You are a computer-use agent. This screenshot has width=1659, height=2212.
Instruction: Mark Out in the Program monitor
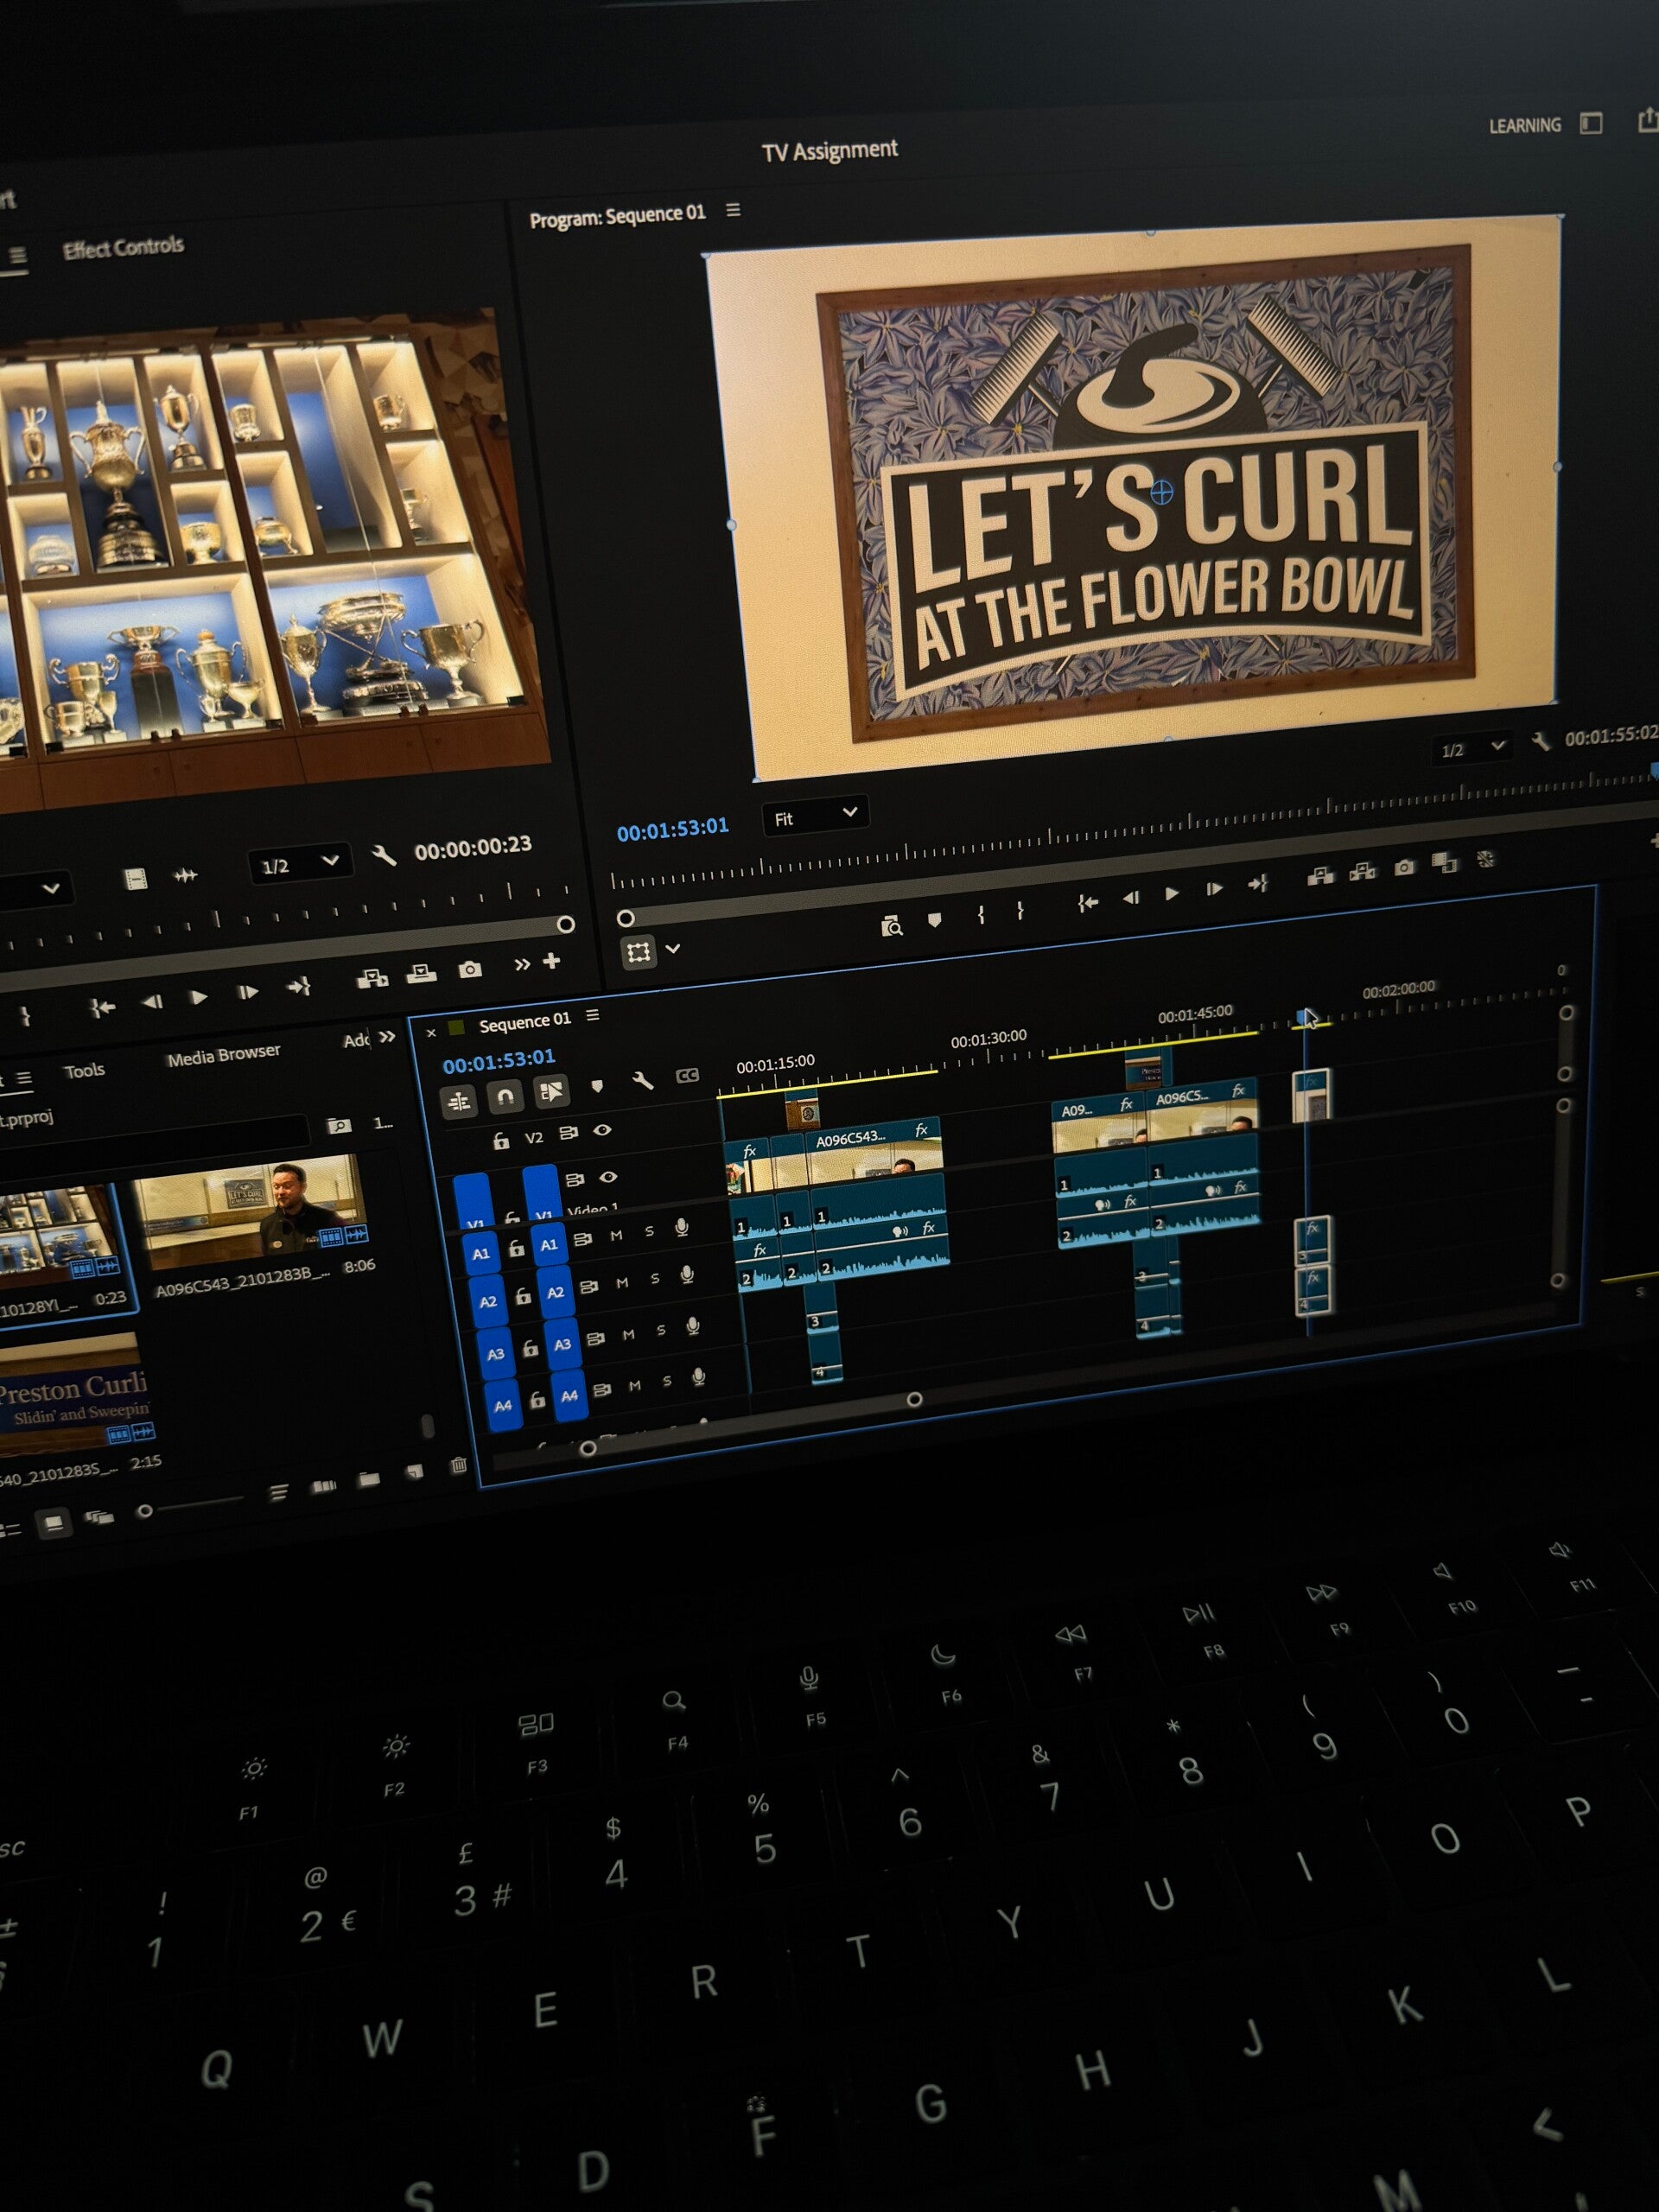pyautogui.click(x=1020, y=910)
